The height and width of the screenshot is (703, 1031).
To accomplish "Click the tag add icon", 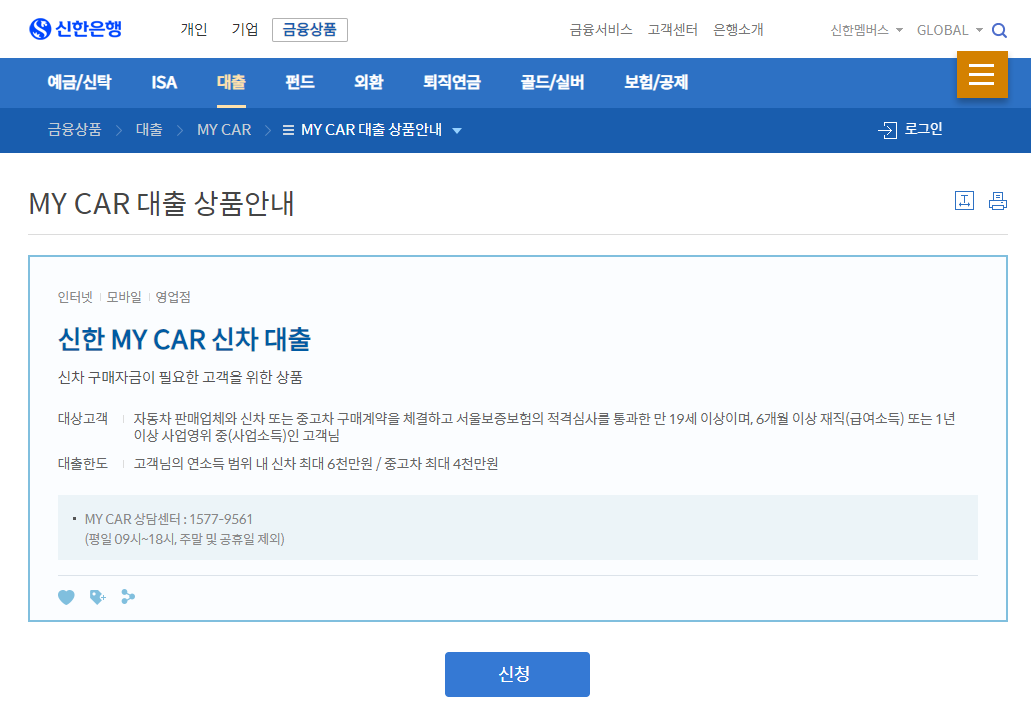I will click(x=97, y=596).
